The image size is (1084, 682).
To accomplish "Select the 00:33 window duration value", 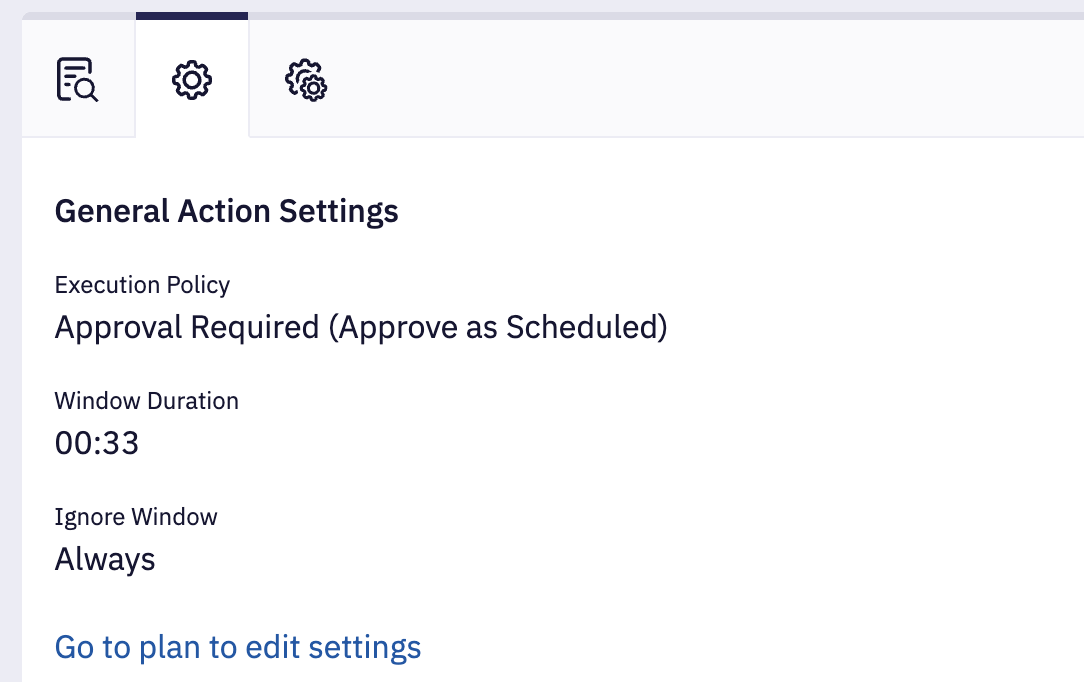I will 97,443.
